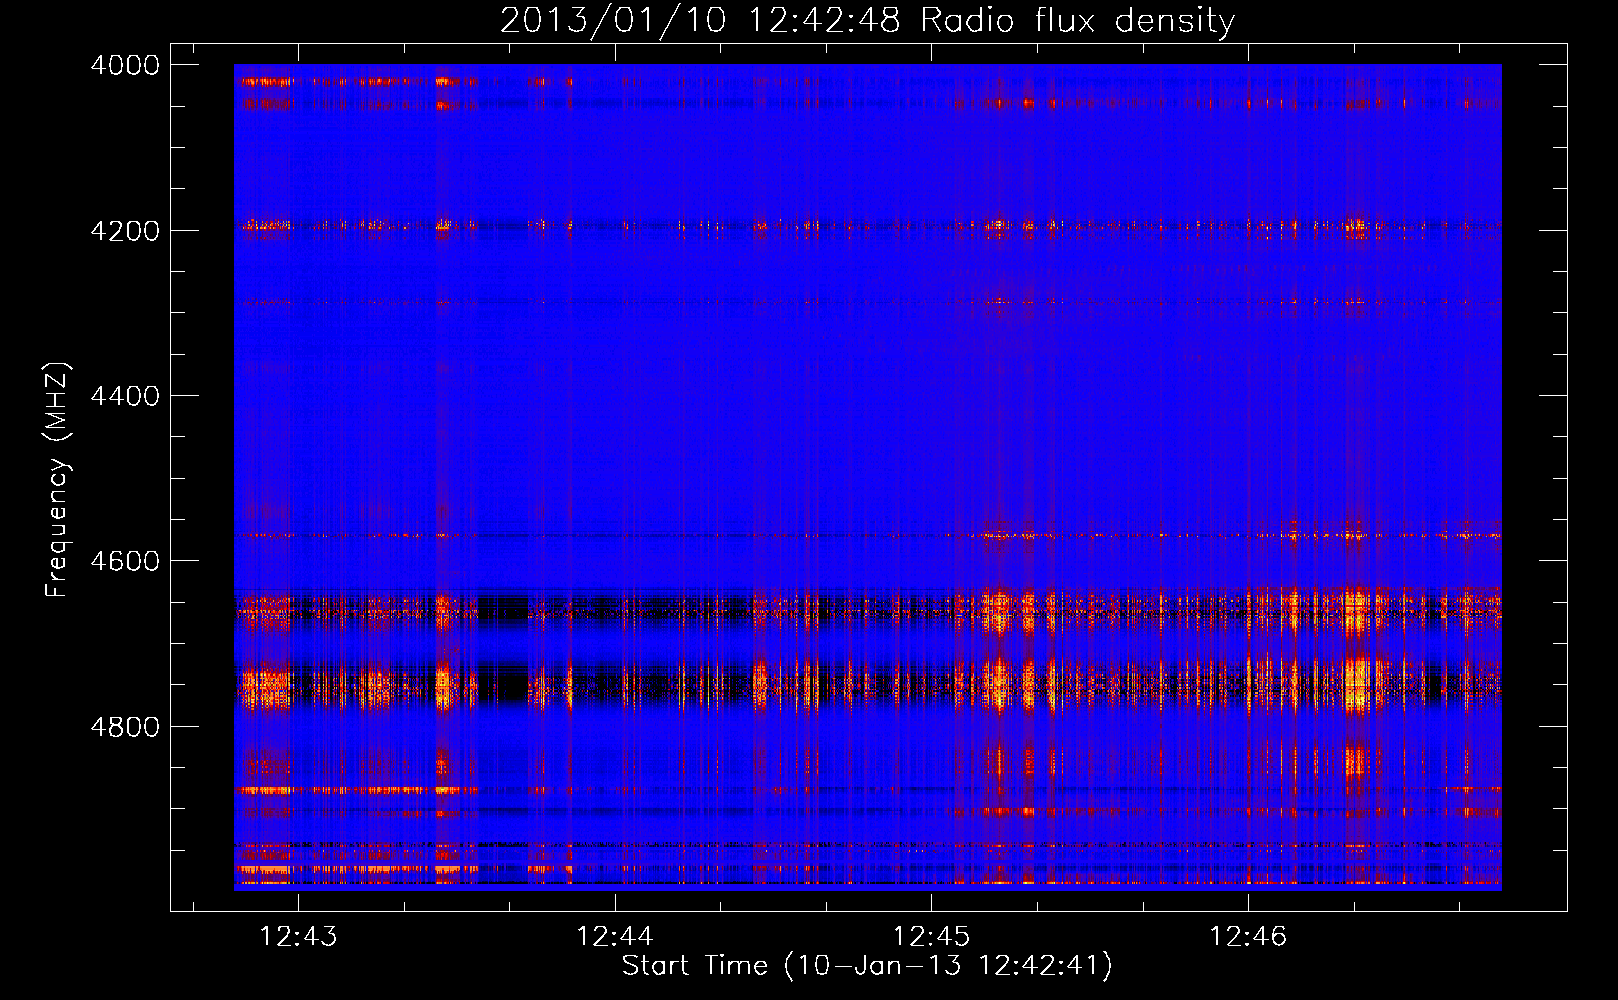The height and width of the screenshot is (1000, 1618).
Task: Click the '12:43' time axis label
Action: [298, 937]
